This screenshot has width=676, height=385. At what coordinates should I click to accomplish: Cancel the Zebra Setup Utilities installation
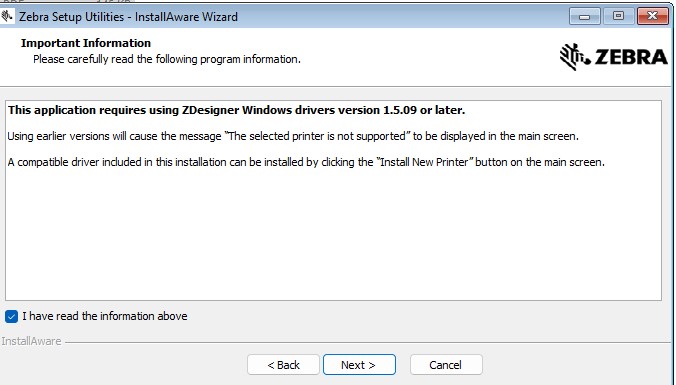tap(446, 365)
